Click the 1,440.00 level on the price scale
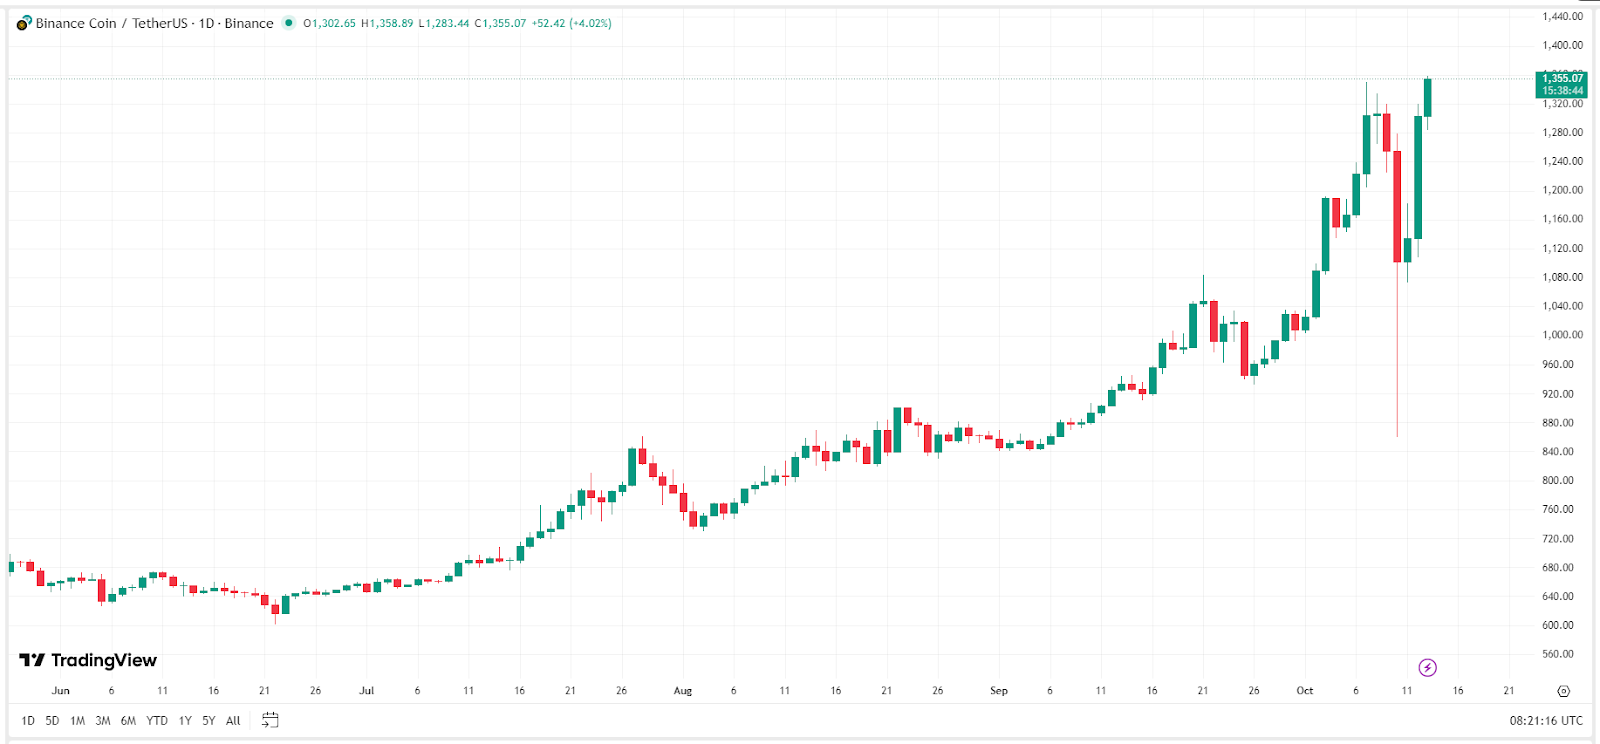The height and width of the screenshot is (744, 1600). point(1563,16)
